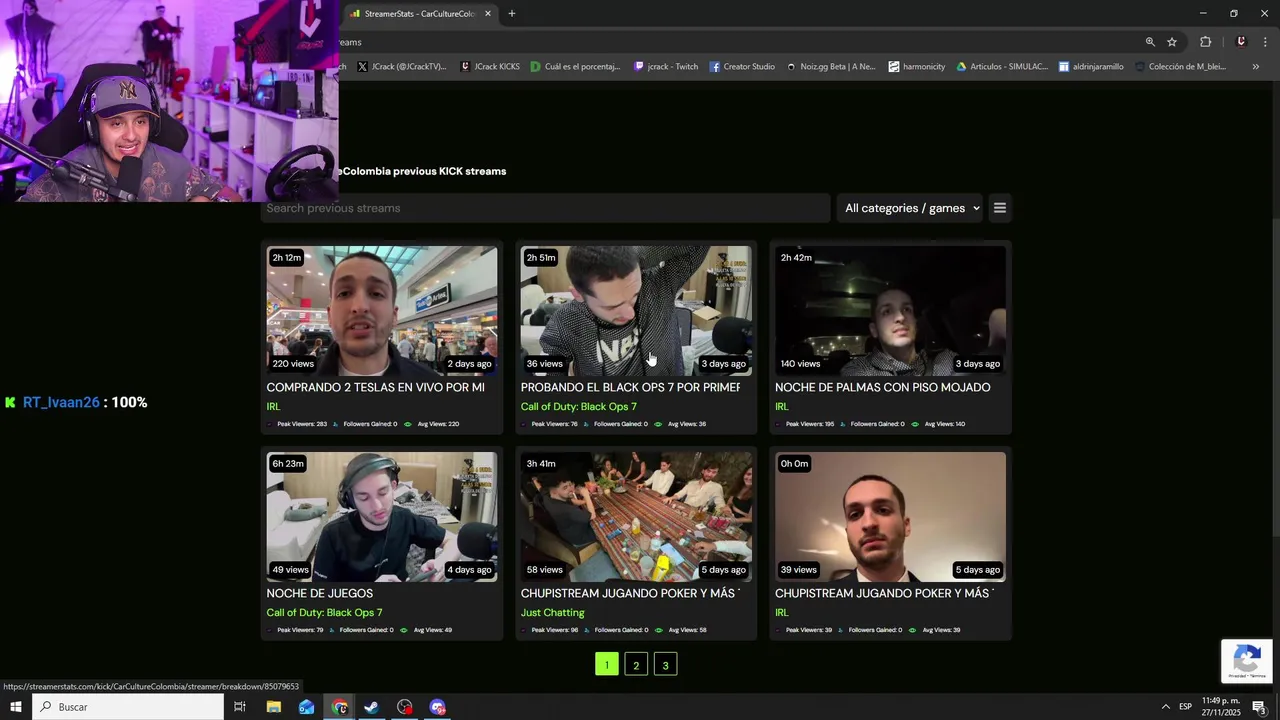Image resolution: width=1280 pixels, height=720 pixels.
Task: Open the Cuál es el porcentaj... bookmark
Action: [x=575, y=67]
